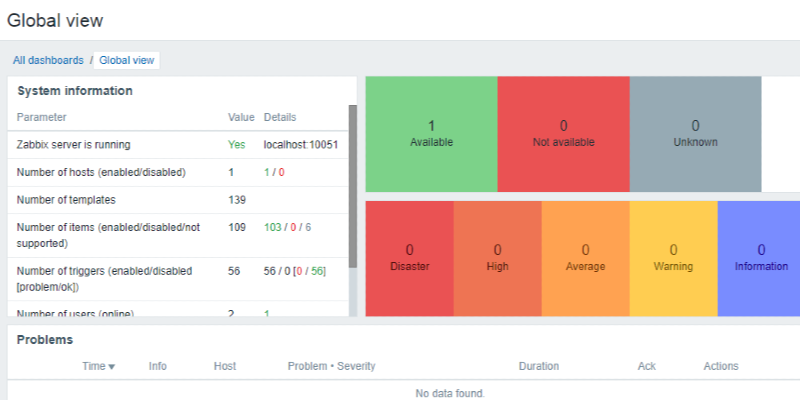This screenshot has width=800, height=400.
Task: Open the All dashboards breadcrumb link
Action: coord(47,60)
